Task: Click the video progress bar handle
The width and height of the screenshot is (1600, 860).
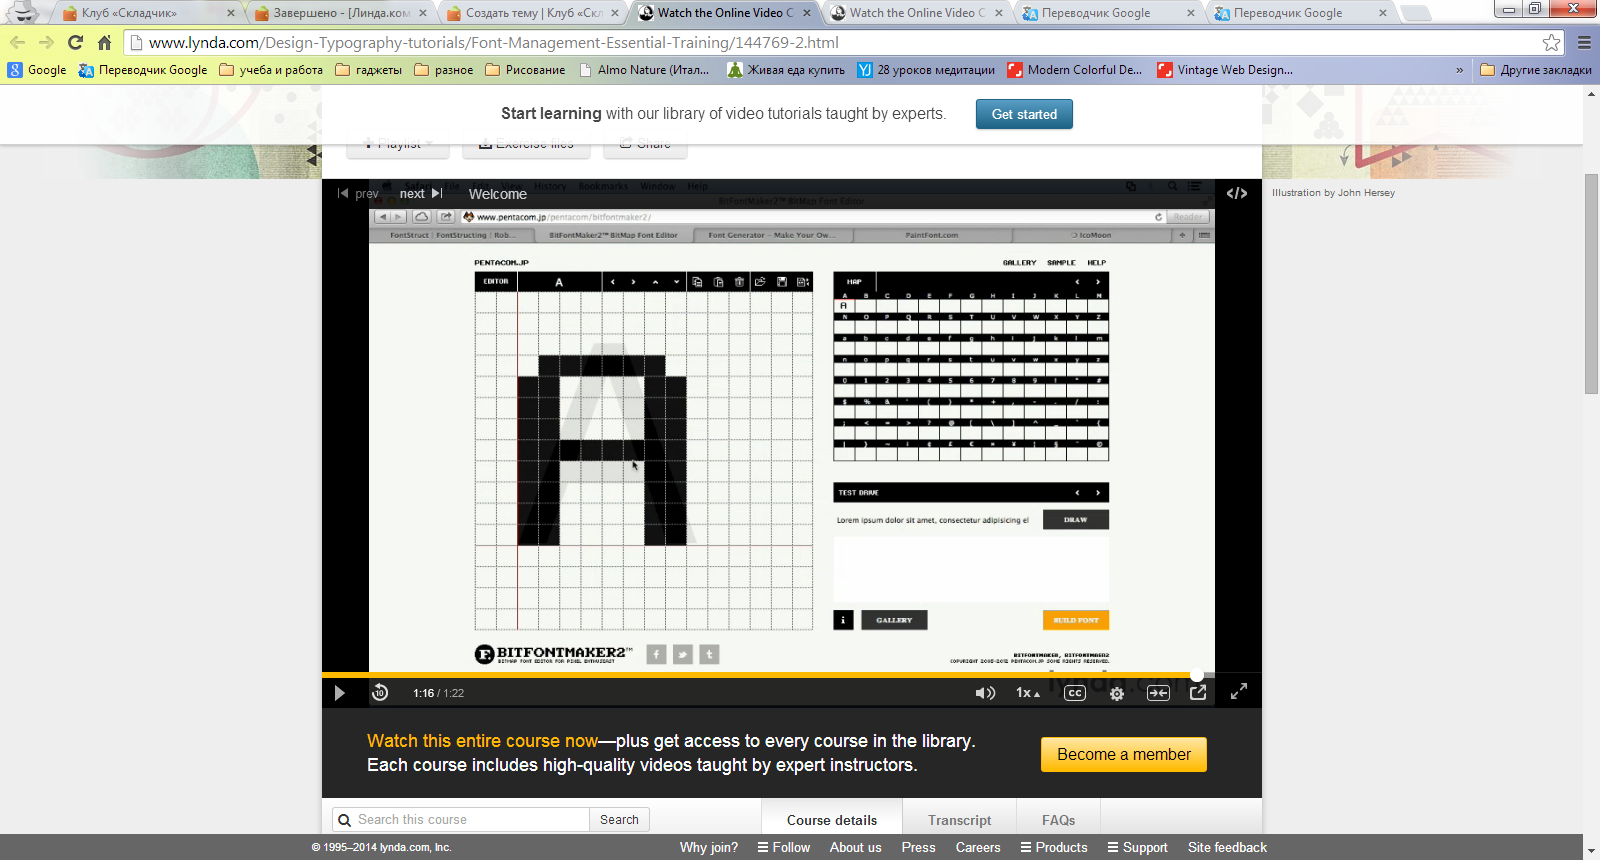Action: click(1197, 675)
